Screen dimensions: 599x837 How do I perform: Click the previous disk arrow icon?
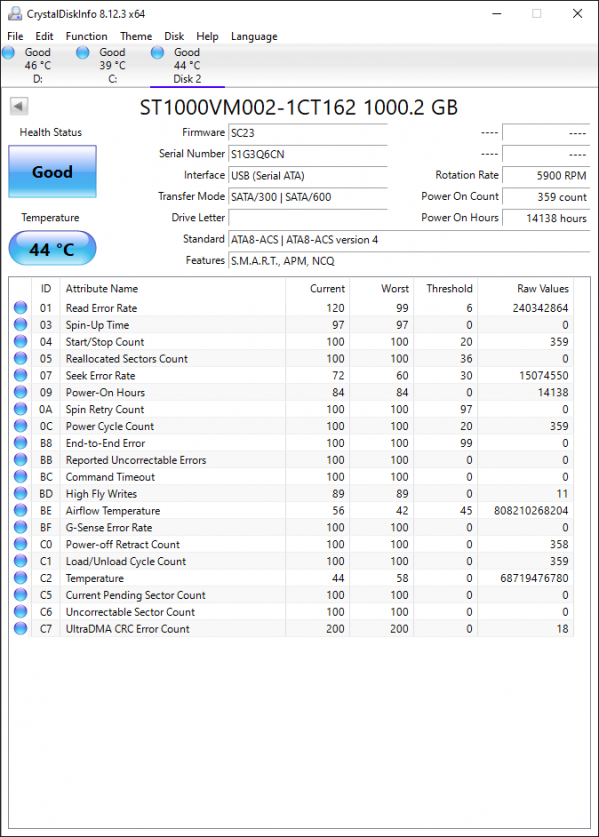pos(19,106)
